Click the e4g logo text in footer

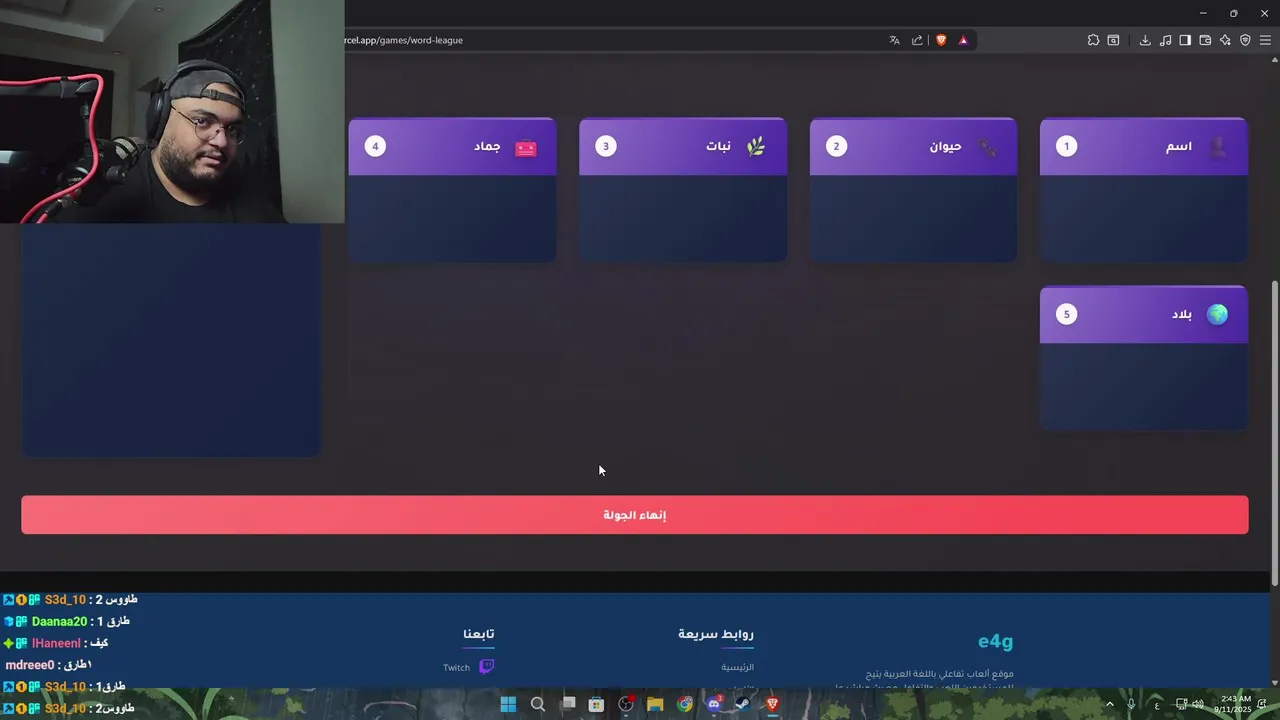pos(995,641)
